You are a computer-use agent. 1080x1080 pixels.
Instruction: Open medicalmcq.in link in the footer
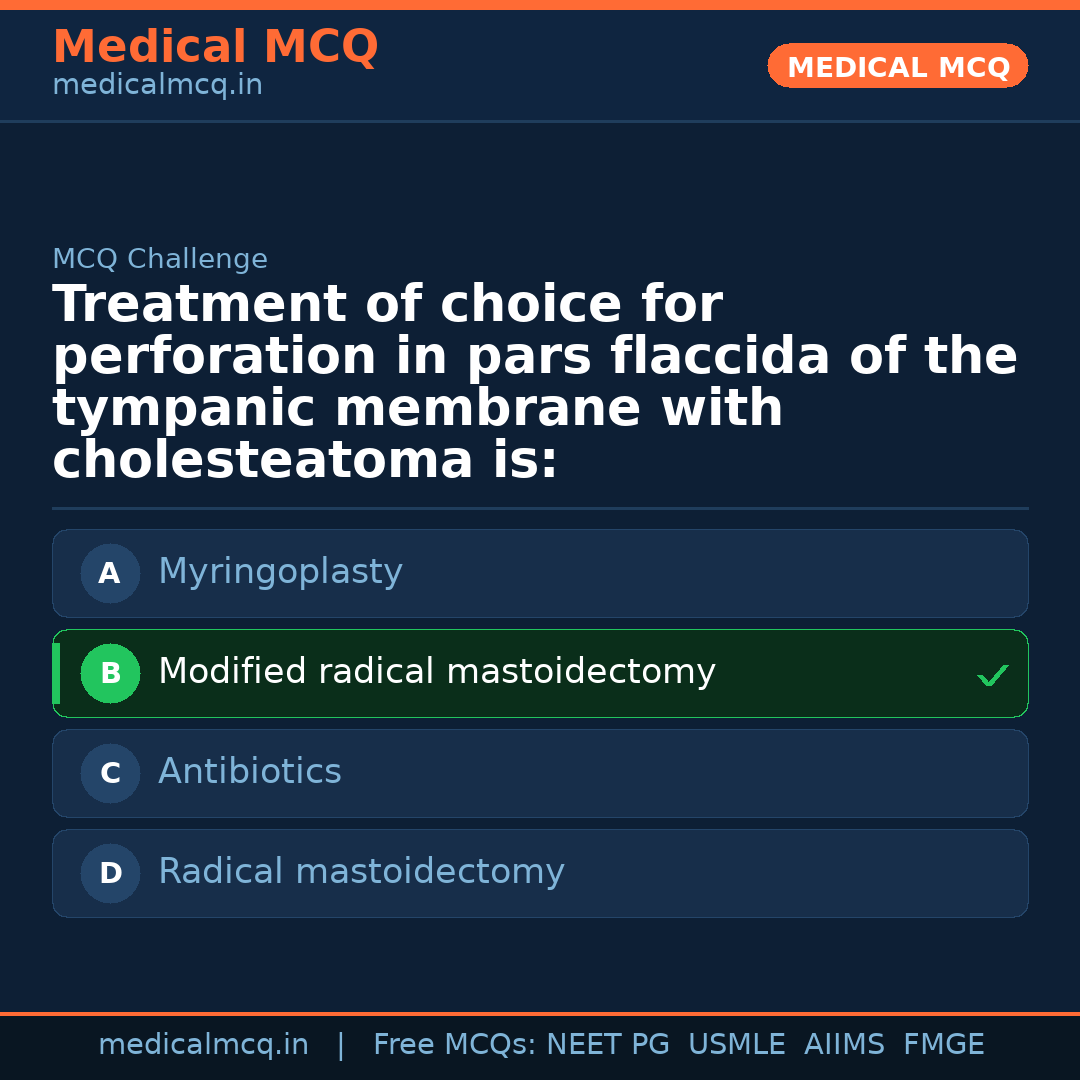tap(203, 1045)
